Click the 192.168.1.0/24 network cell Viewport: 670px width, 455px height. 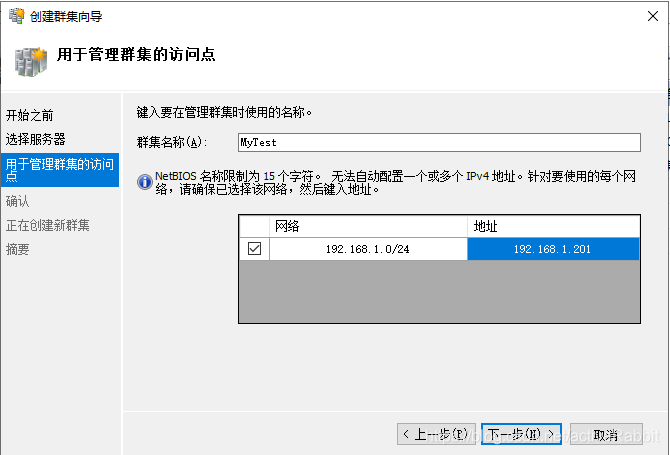(x=368, y=249)
